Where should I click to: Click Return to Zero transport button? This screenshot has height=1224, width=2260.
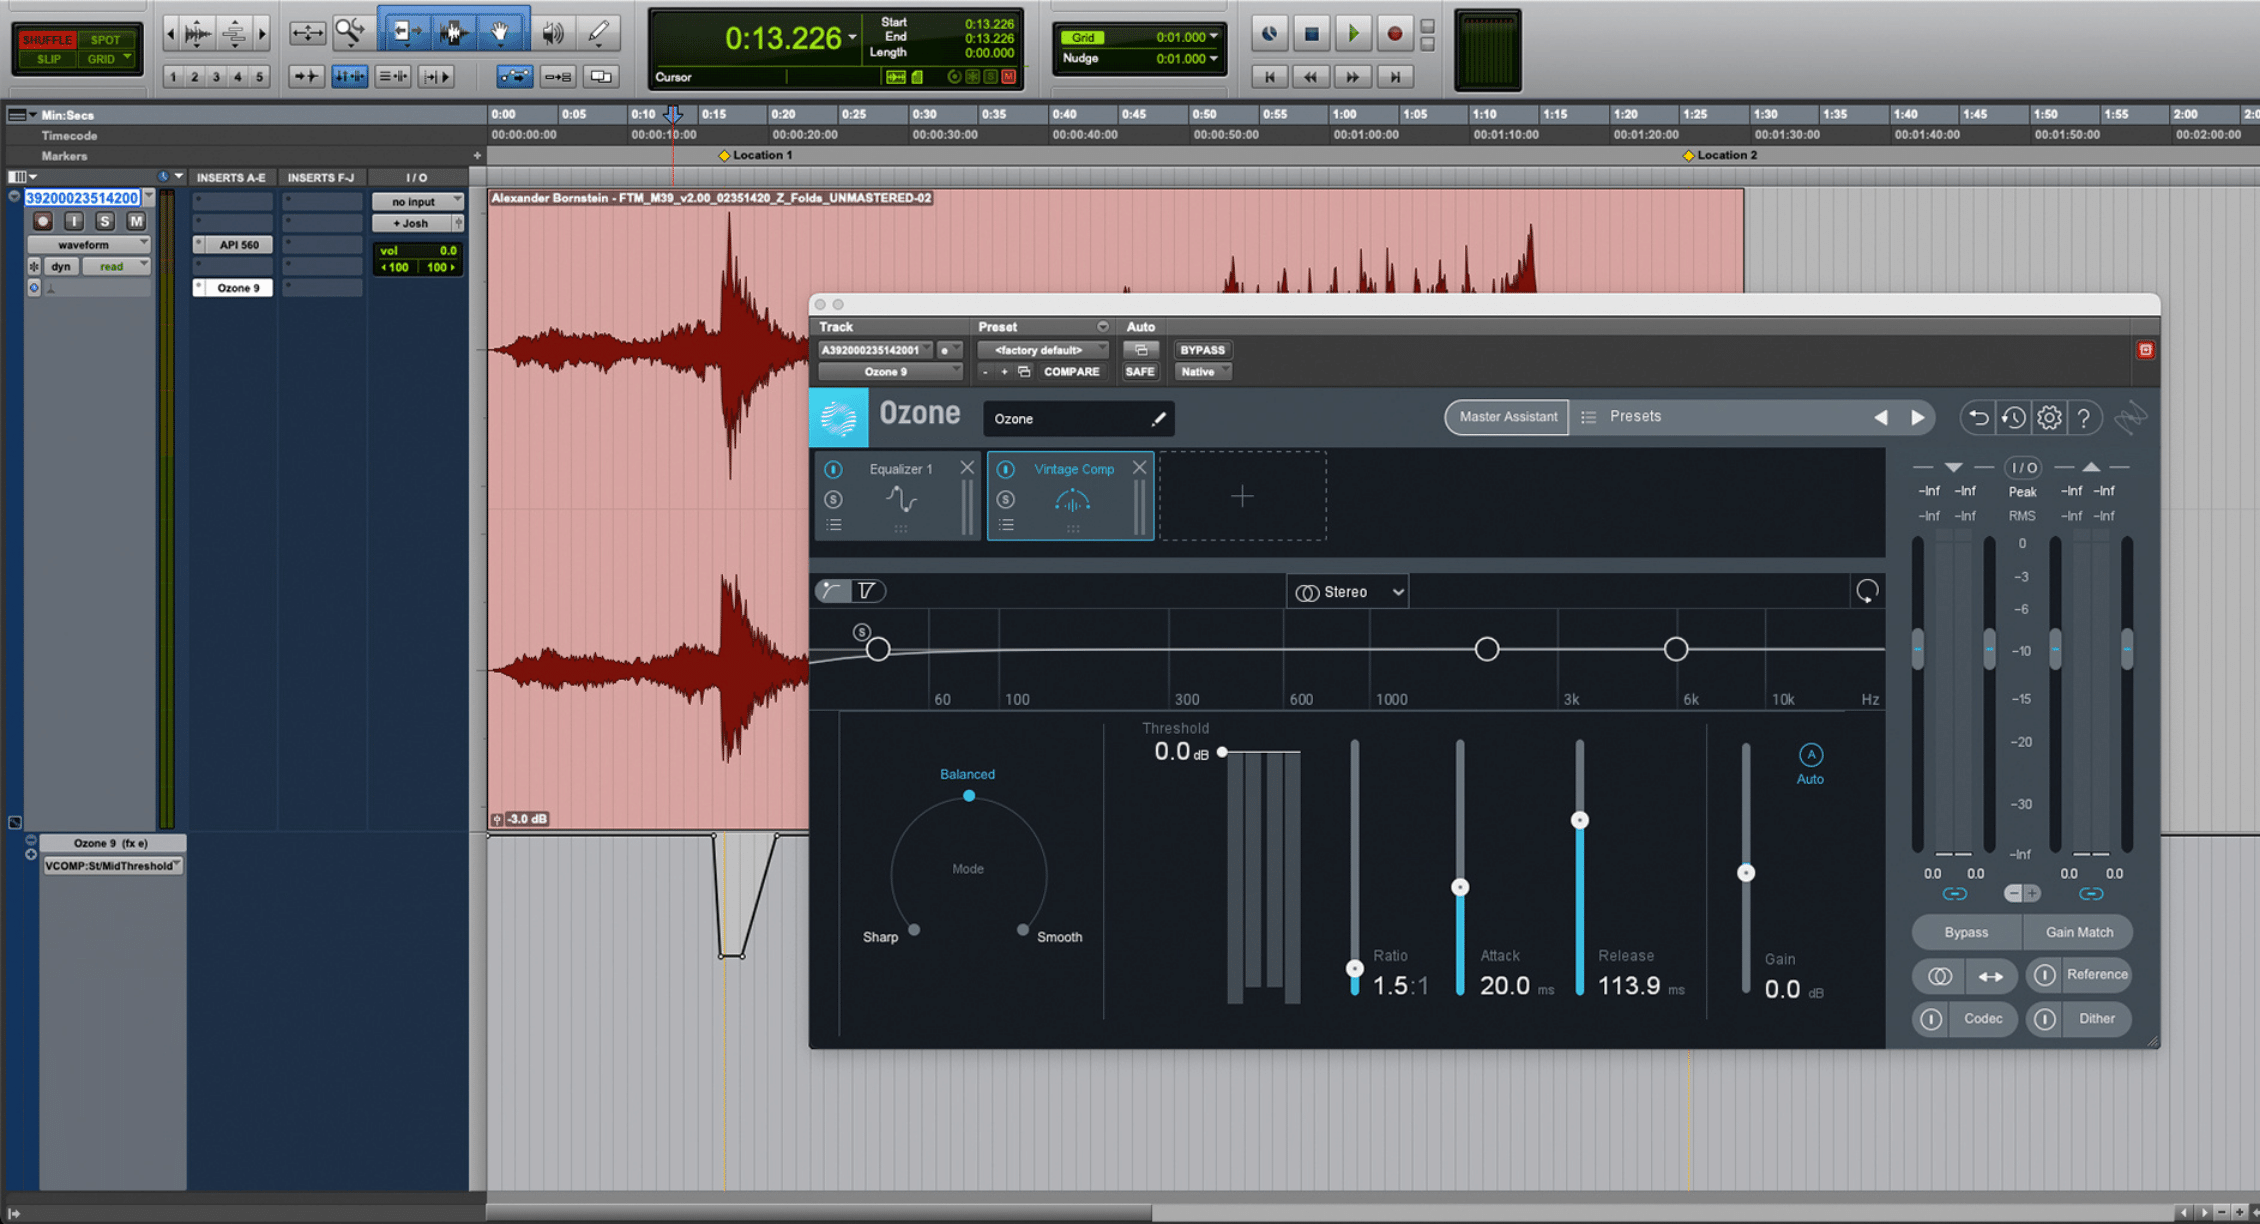tap(1270, 76)
